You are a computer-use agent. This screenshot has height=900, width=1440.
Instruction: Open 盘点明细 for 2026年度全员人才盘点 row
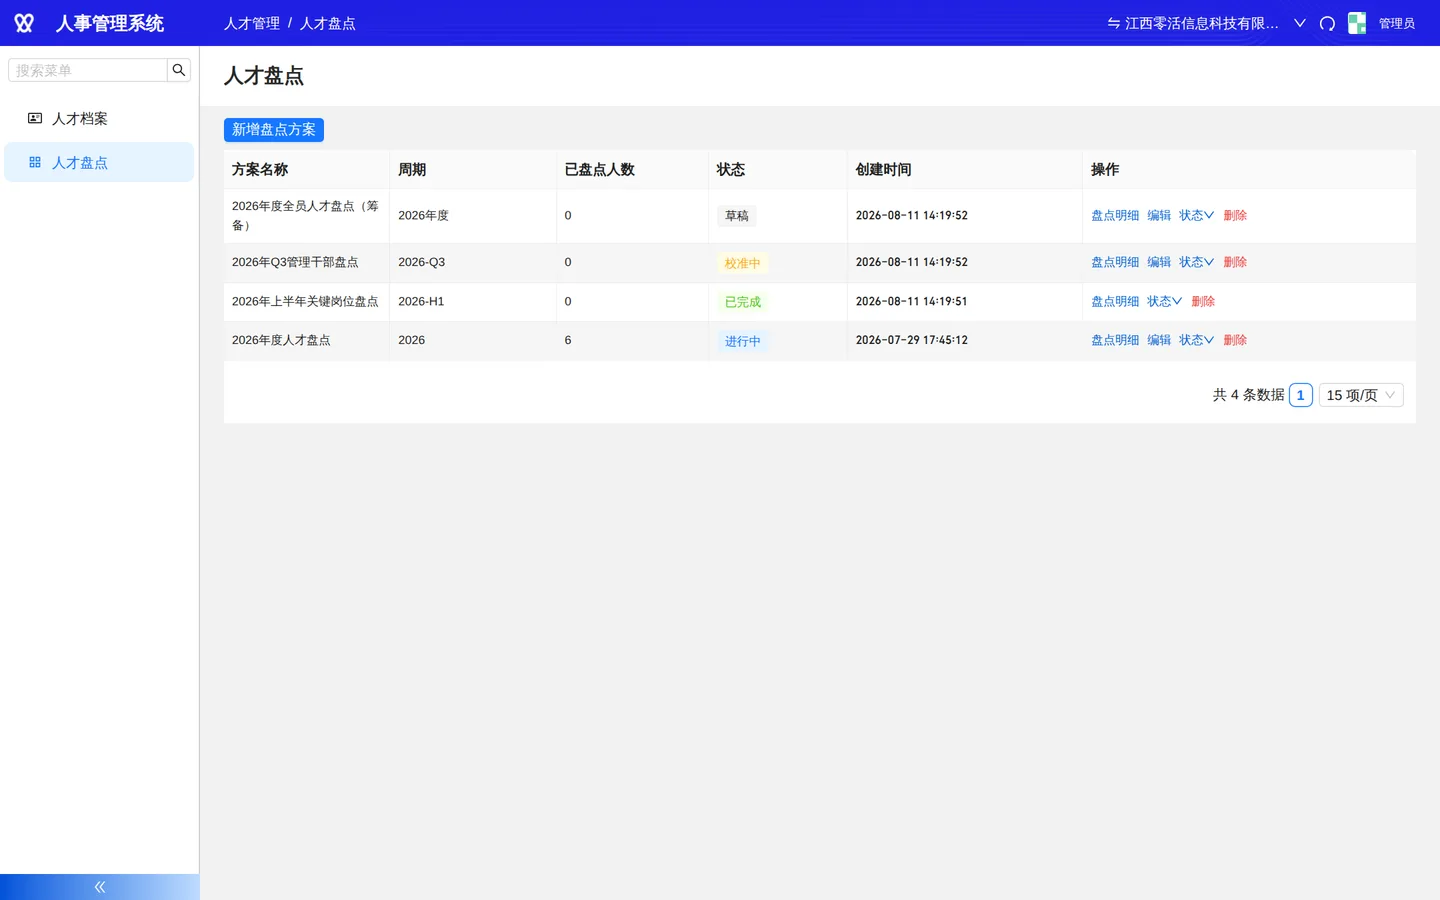point(1115,215)
